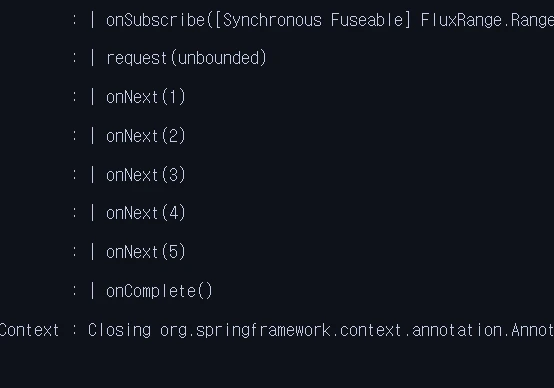Image resolution: width=554 pixels, height=388 pixels.
Task: Click the FluxRange.Range text
Action: (x=487, y=20)
